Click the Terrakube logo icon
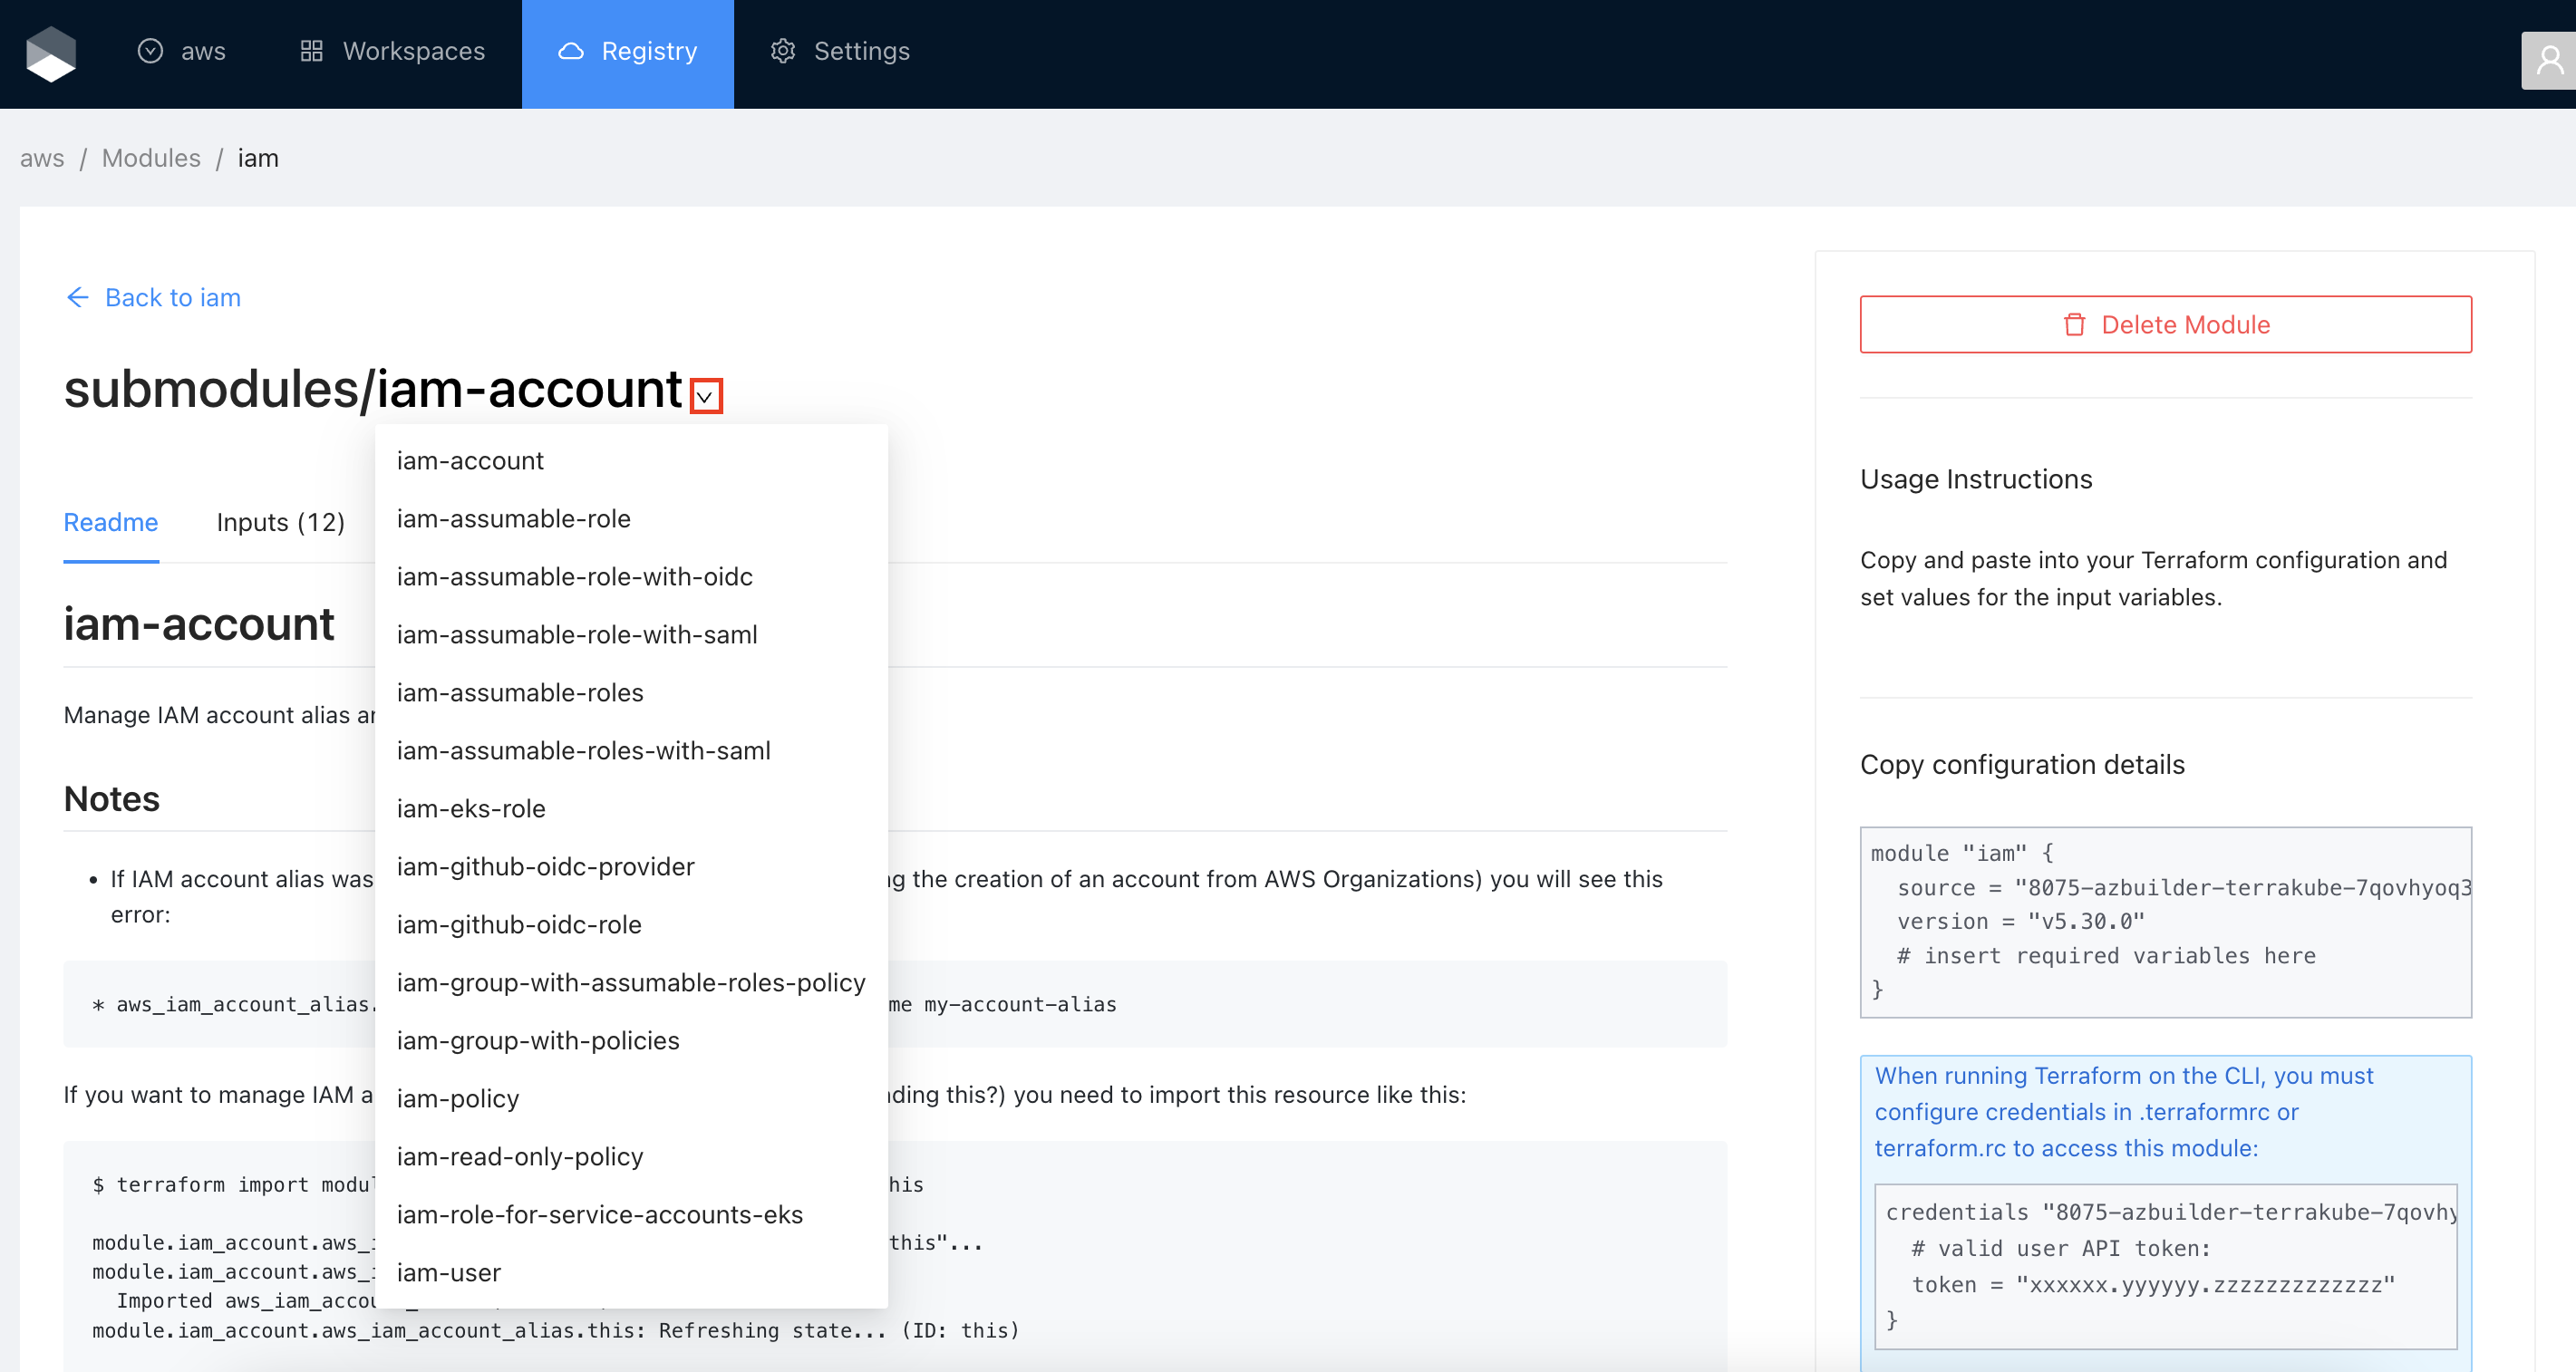Image resolution: width=2576 pixels, height=1372 pixels. coord(50,53)
